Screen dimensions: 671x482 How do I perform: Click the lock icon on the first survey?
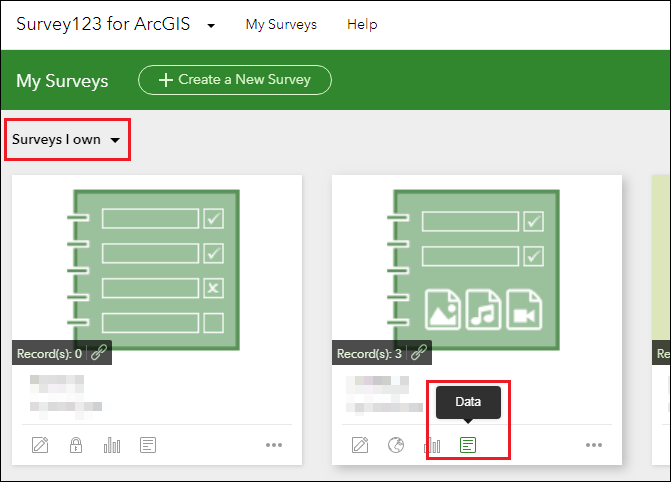(76, 445)
